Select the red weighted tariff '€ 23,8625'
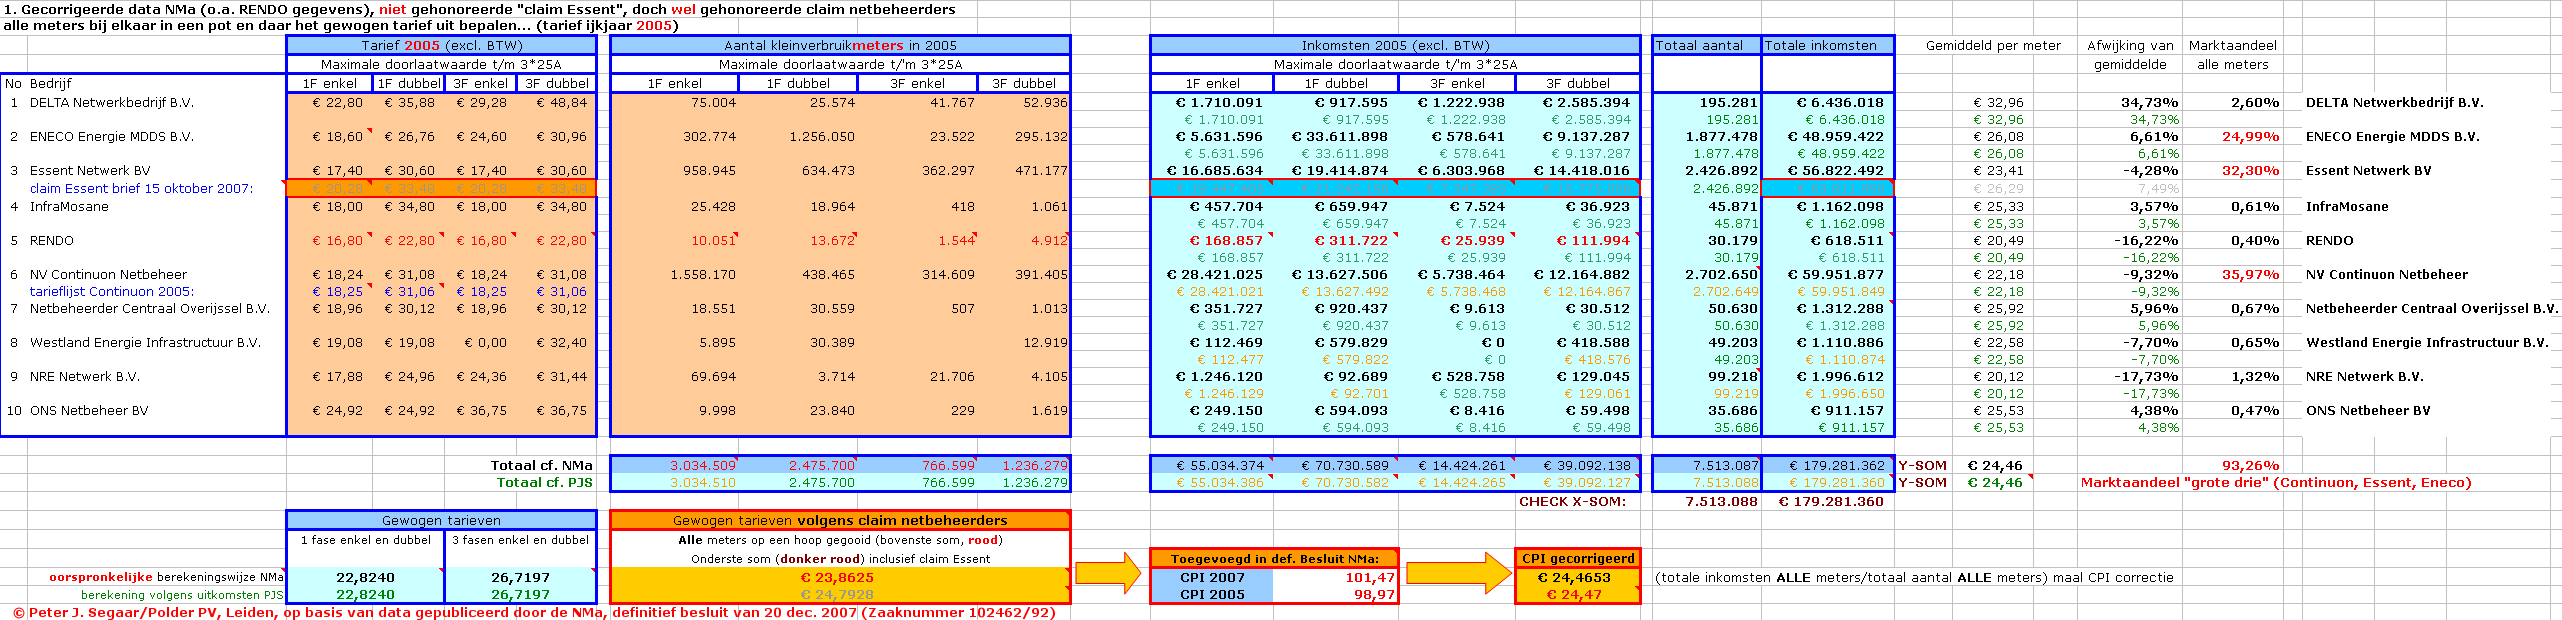Screen dimensions: 2562x620 pyautogui.click(x=837, y=577)
